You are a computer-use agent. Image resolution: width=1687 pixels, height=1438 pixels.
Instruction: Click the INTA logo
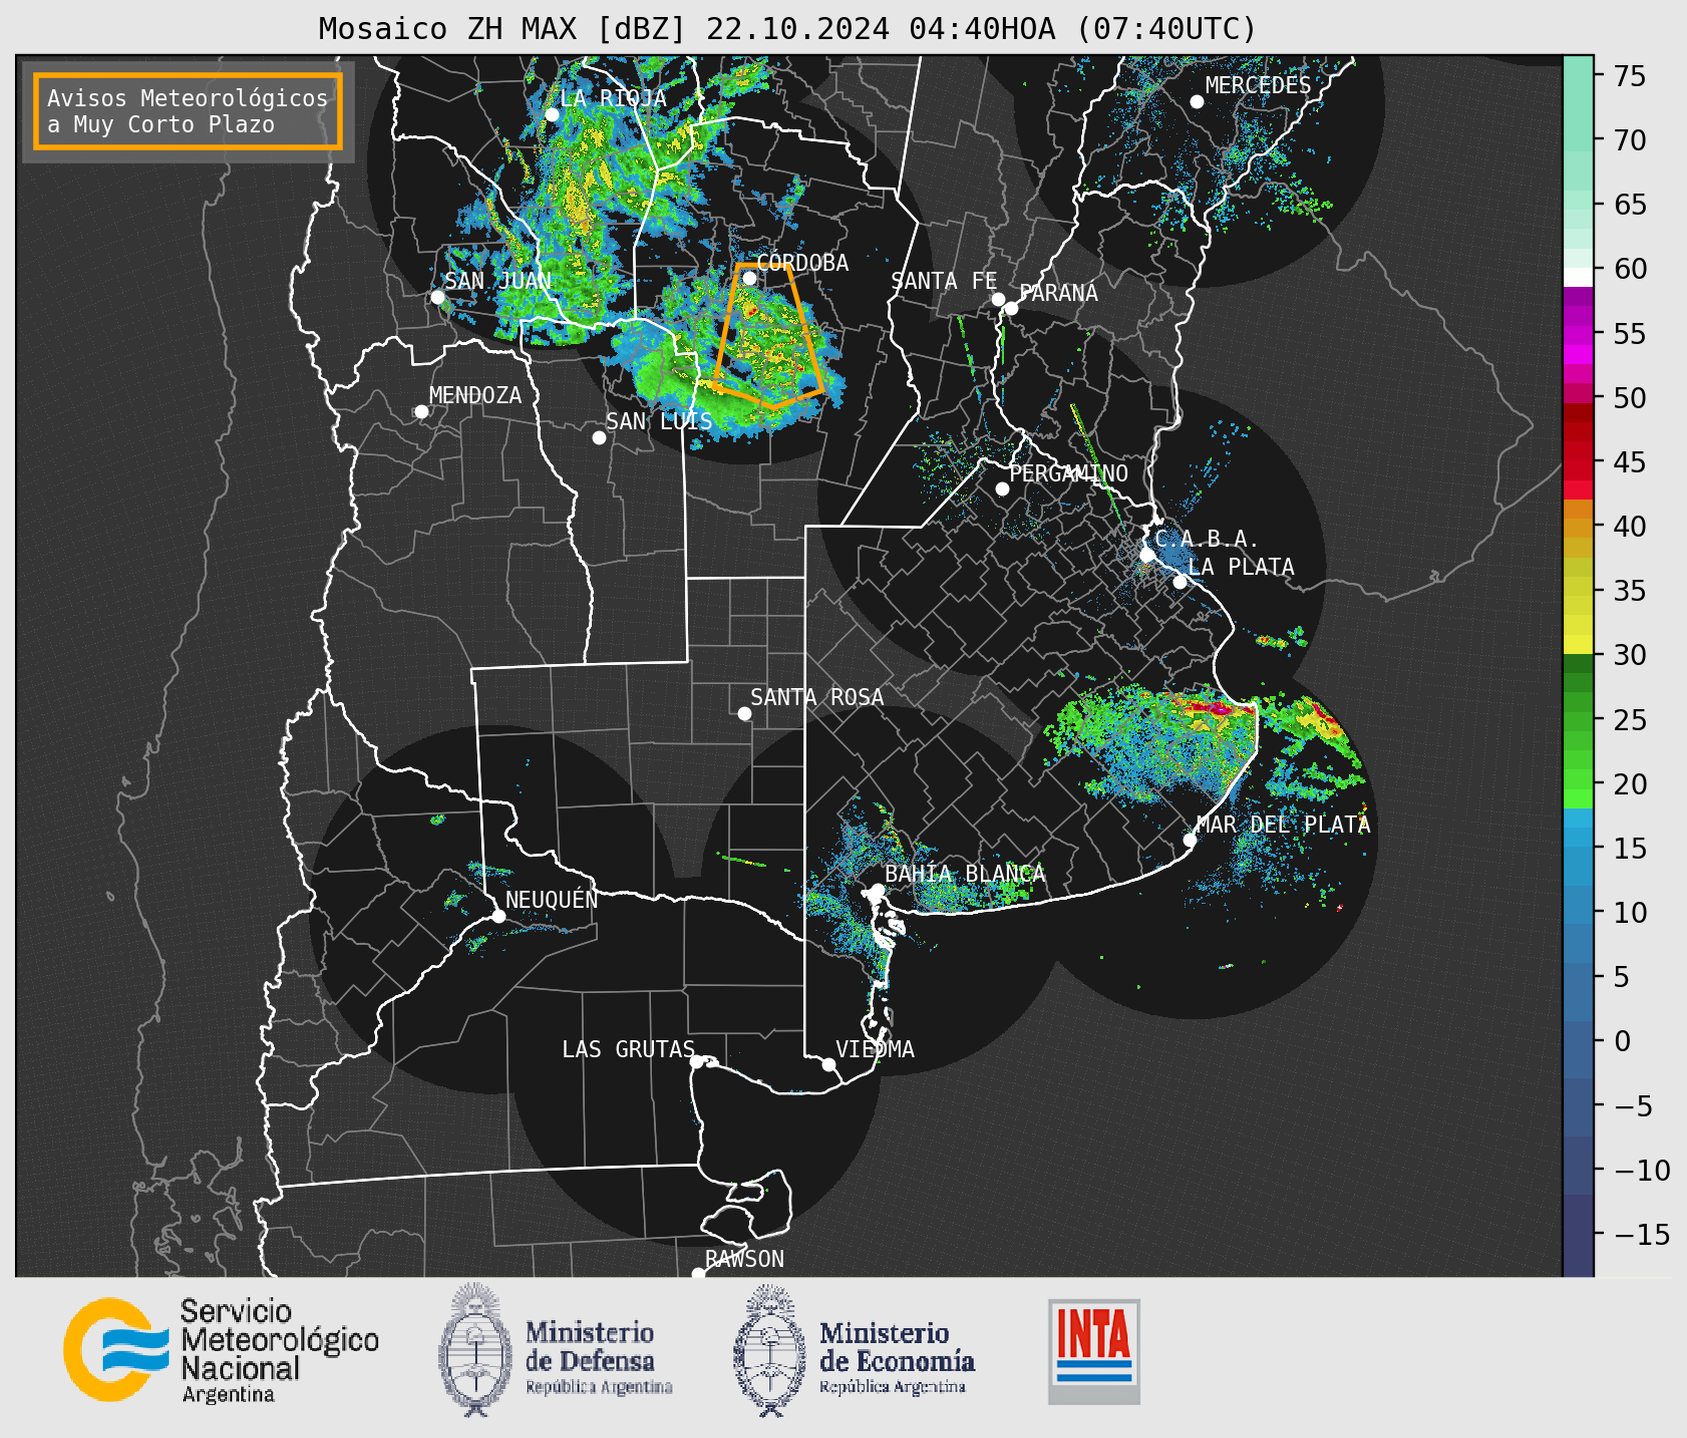click(x=1094, y=1351)
